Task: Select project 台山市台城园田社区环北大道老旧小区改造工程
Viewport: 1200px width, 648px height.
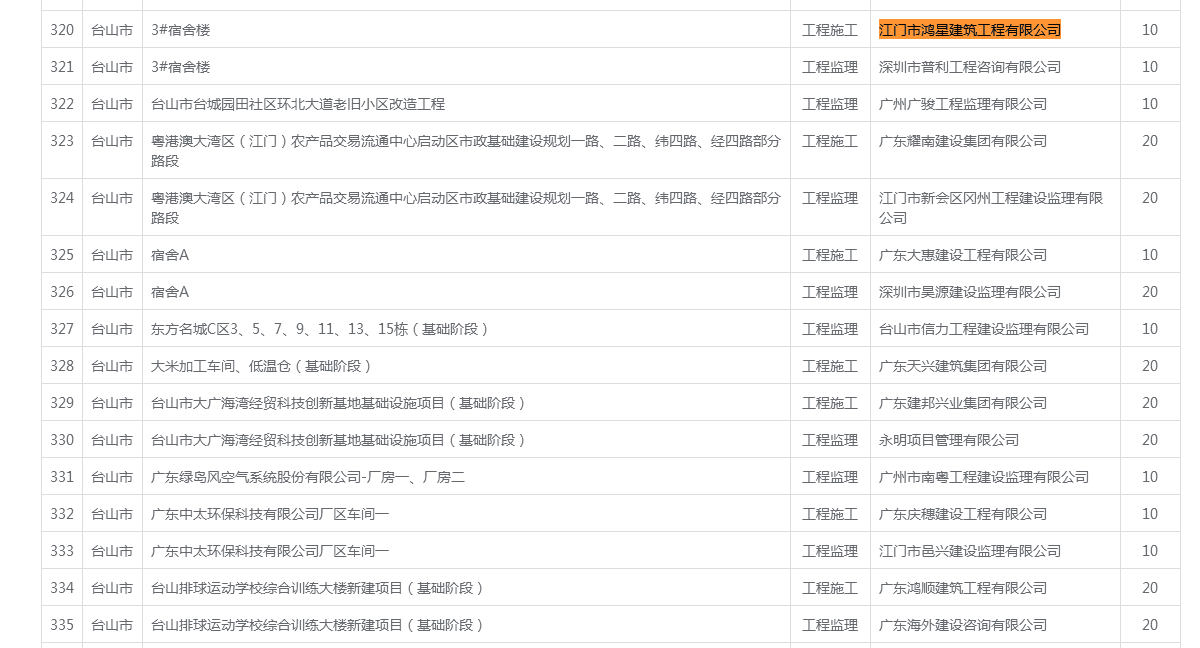Action: [x=298, y=104]
